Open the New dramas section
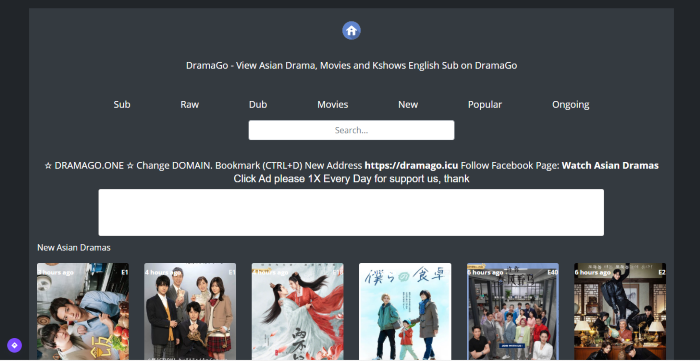 pyautogui.click(x=408, y=104)
